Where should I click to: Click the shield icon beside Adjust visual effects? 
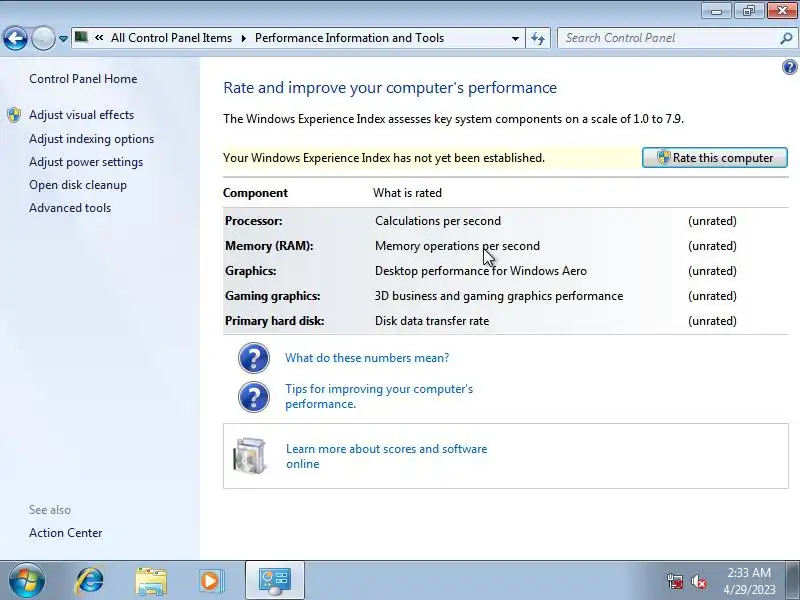coord(14,115)
